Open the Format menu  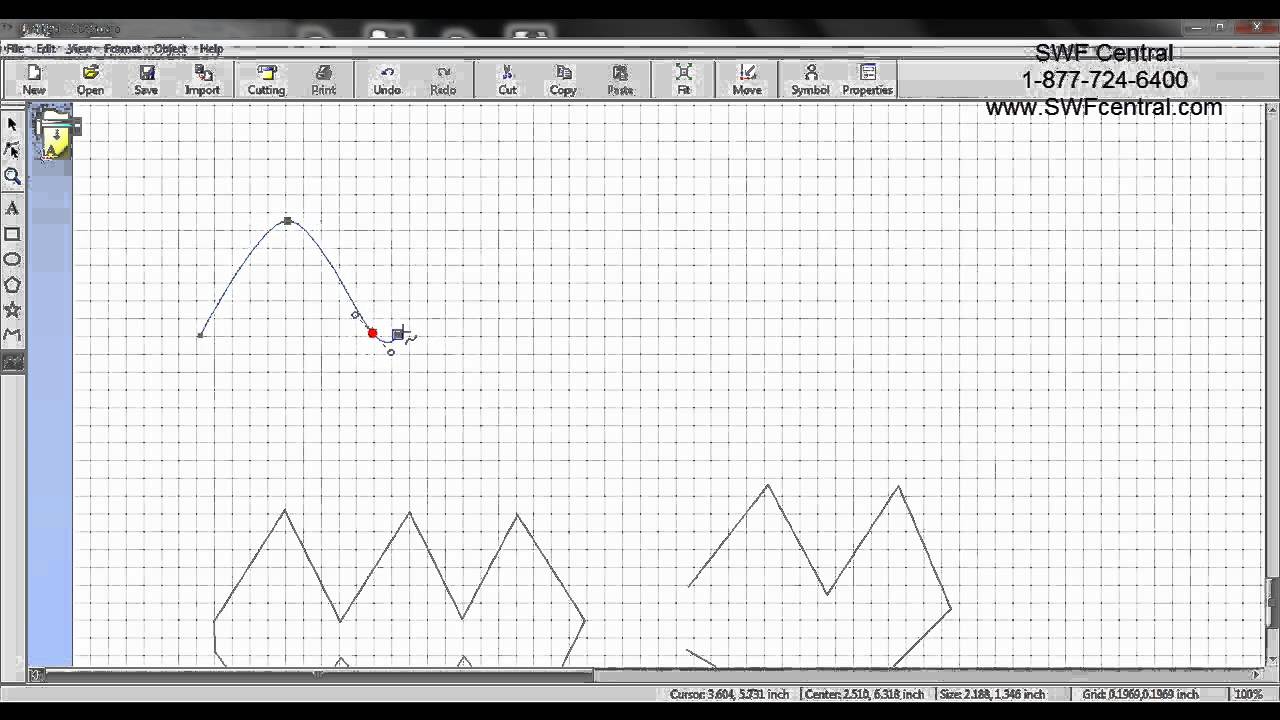click(122, 48)
